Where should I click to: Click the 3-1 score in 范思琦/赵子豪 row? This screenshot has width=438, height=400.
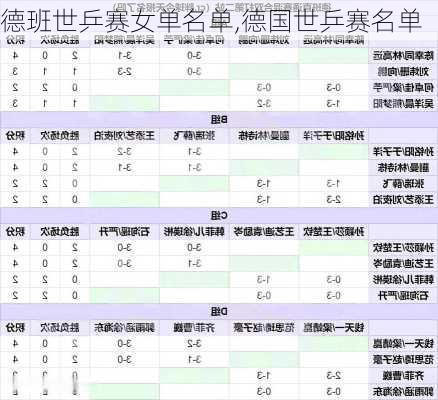point(194,359)
